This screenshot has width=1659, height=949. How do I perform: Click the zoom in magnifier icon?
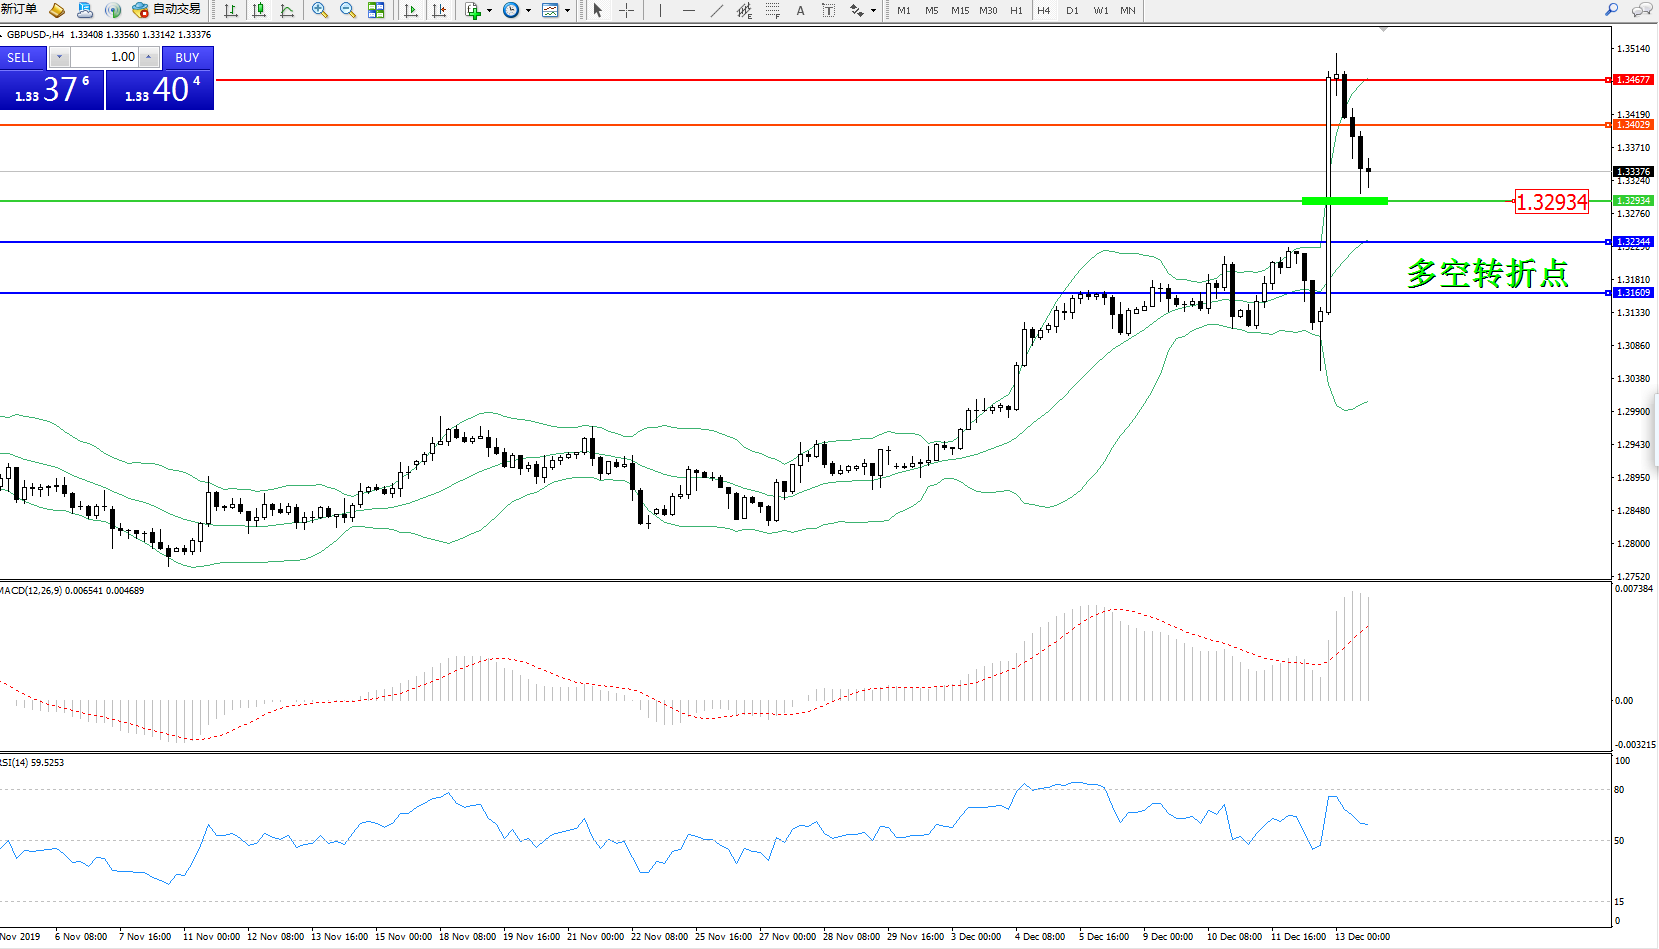tap(320, 10)
